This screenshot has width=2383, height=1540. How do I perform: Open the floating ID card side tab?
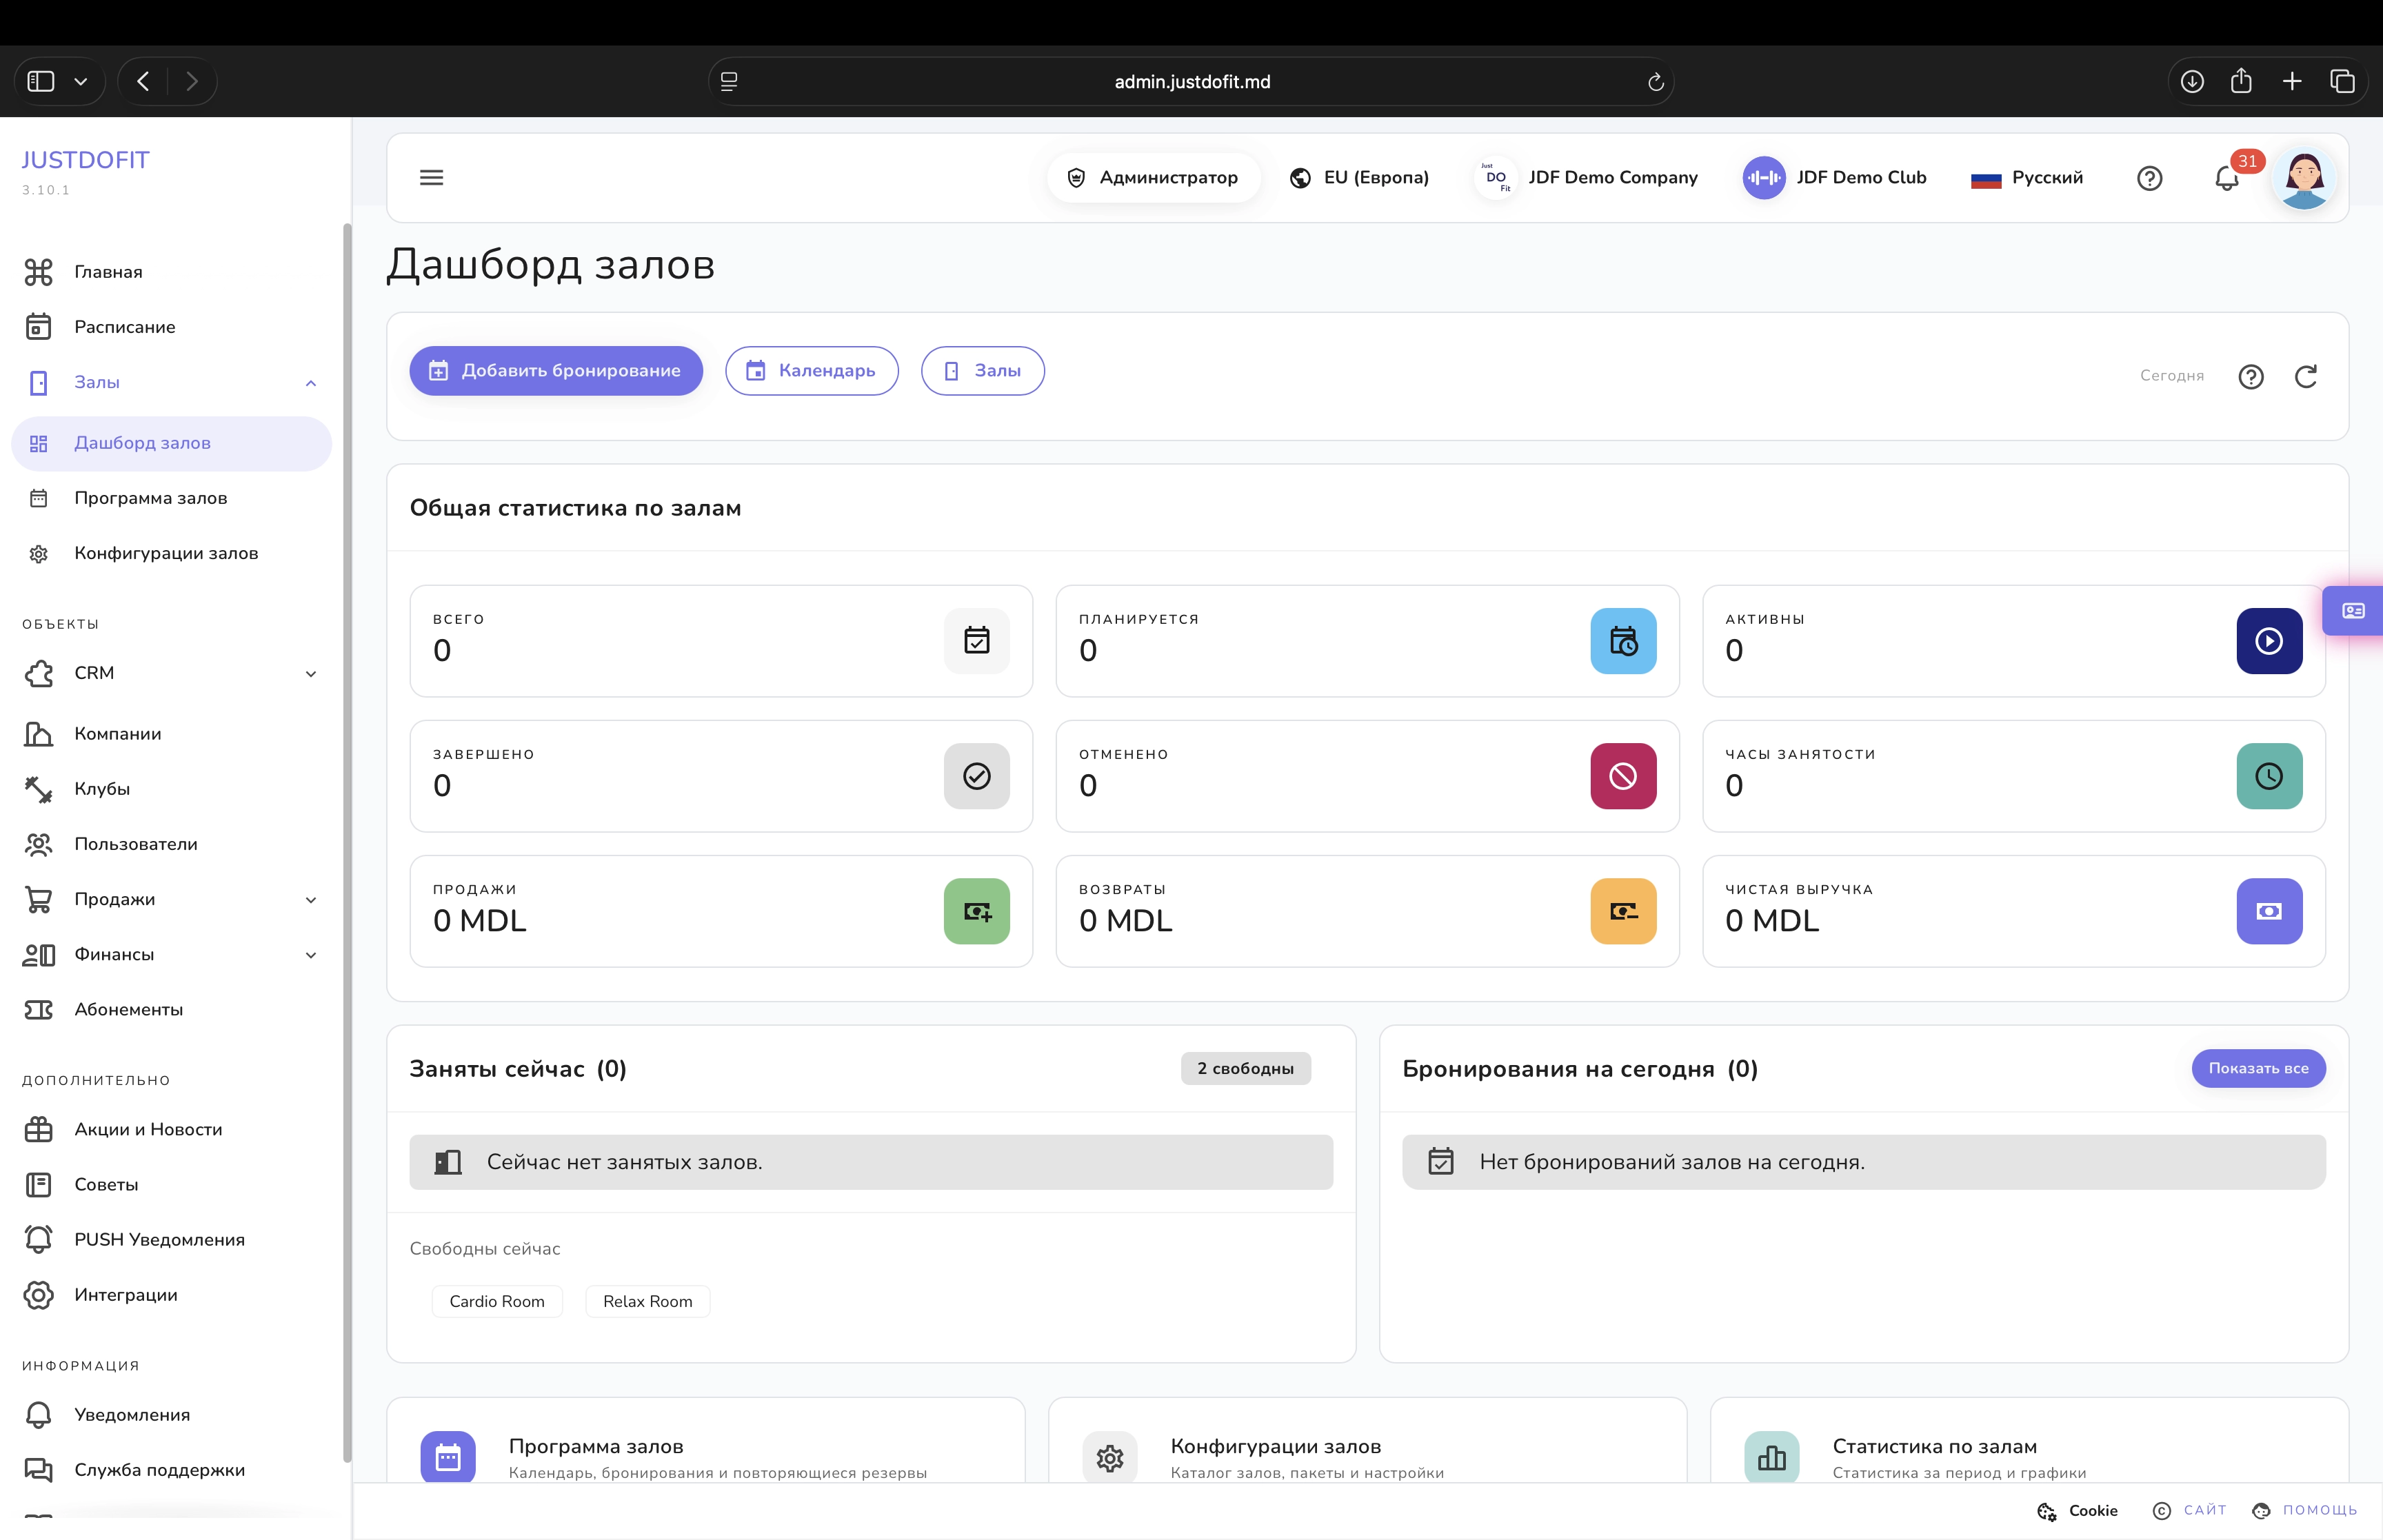coord(2353,611)
